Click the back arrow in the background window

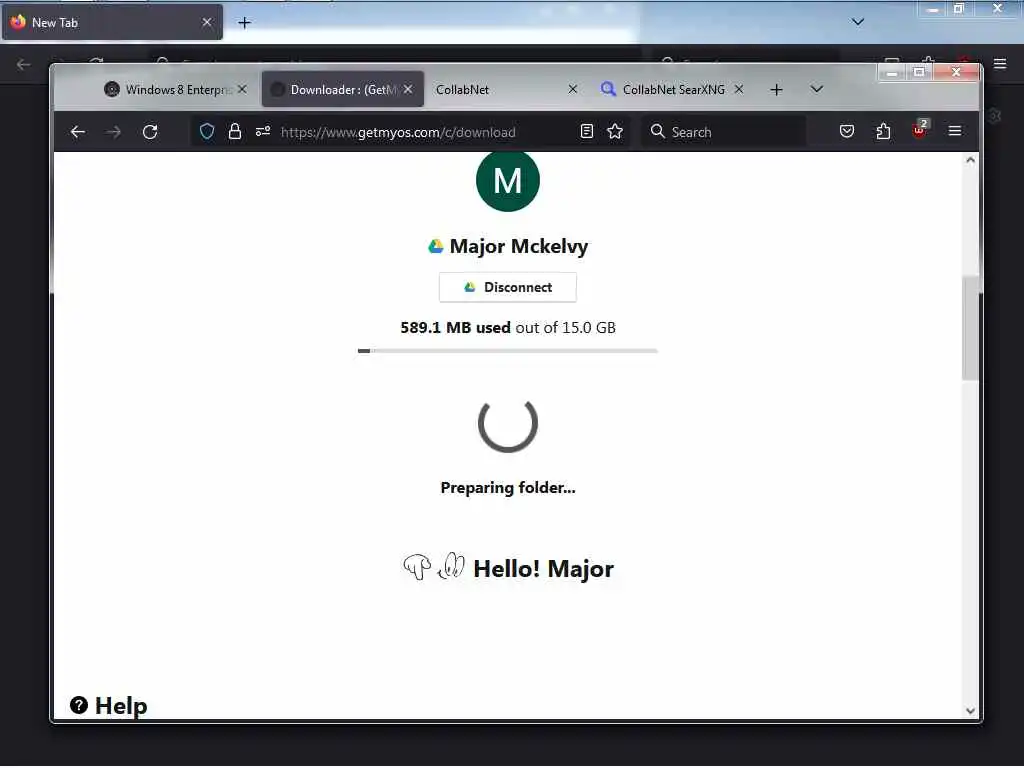click(24, 64)
